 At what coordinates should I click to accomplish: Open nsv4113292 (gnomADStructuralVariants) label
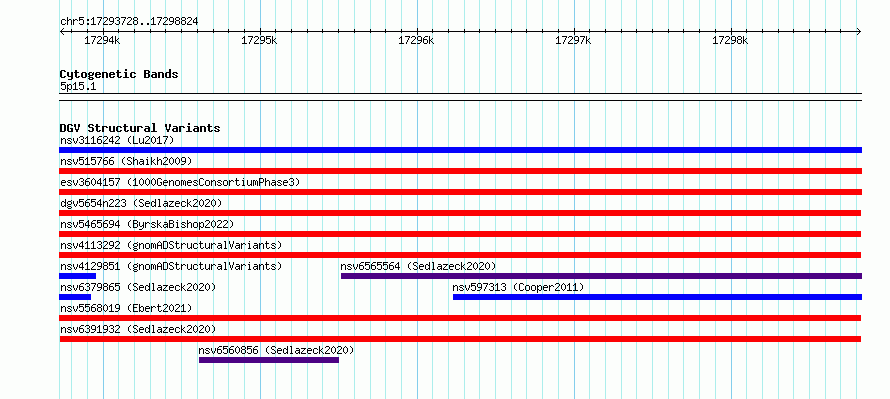pyautogui.click(x=171, y=245)
